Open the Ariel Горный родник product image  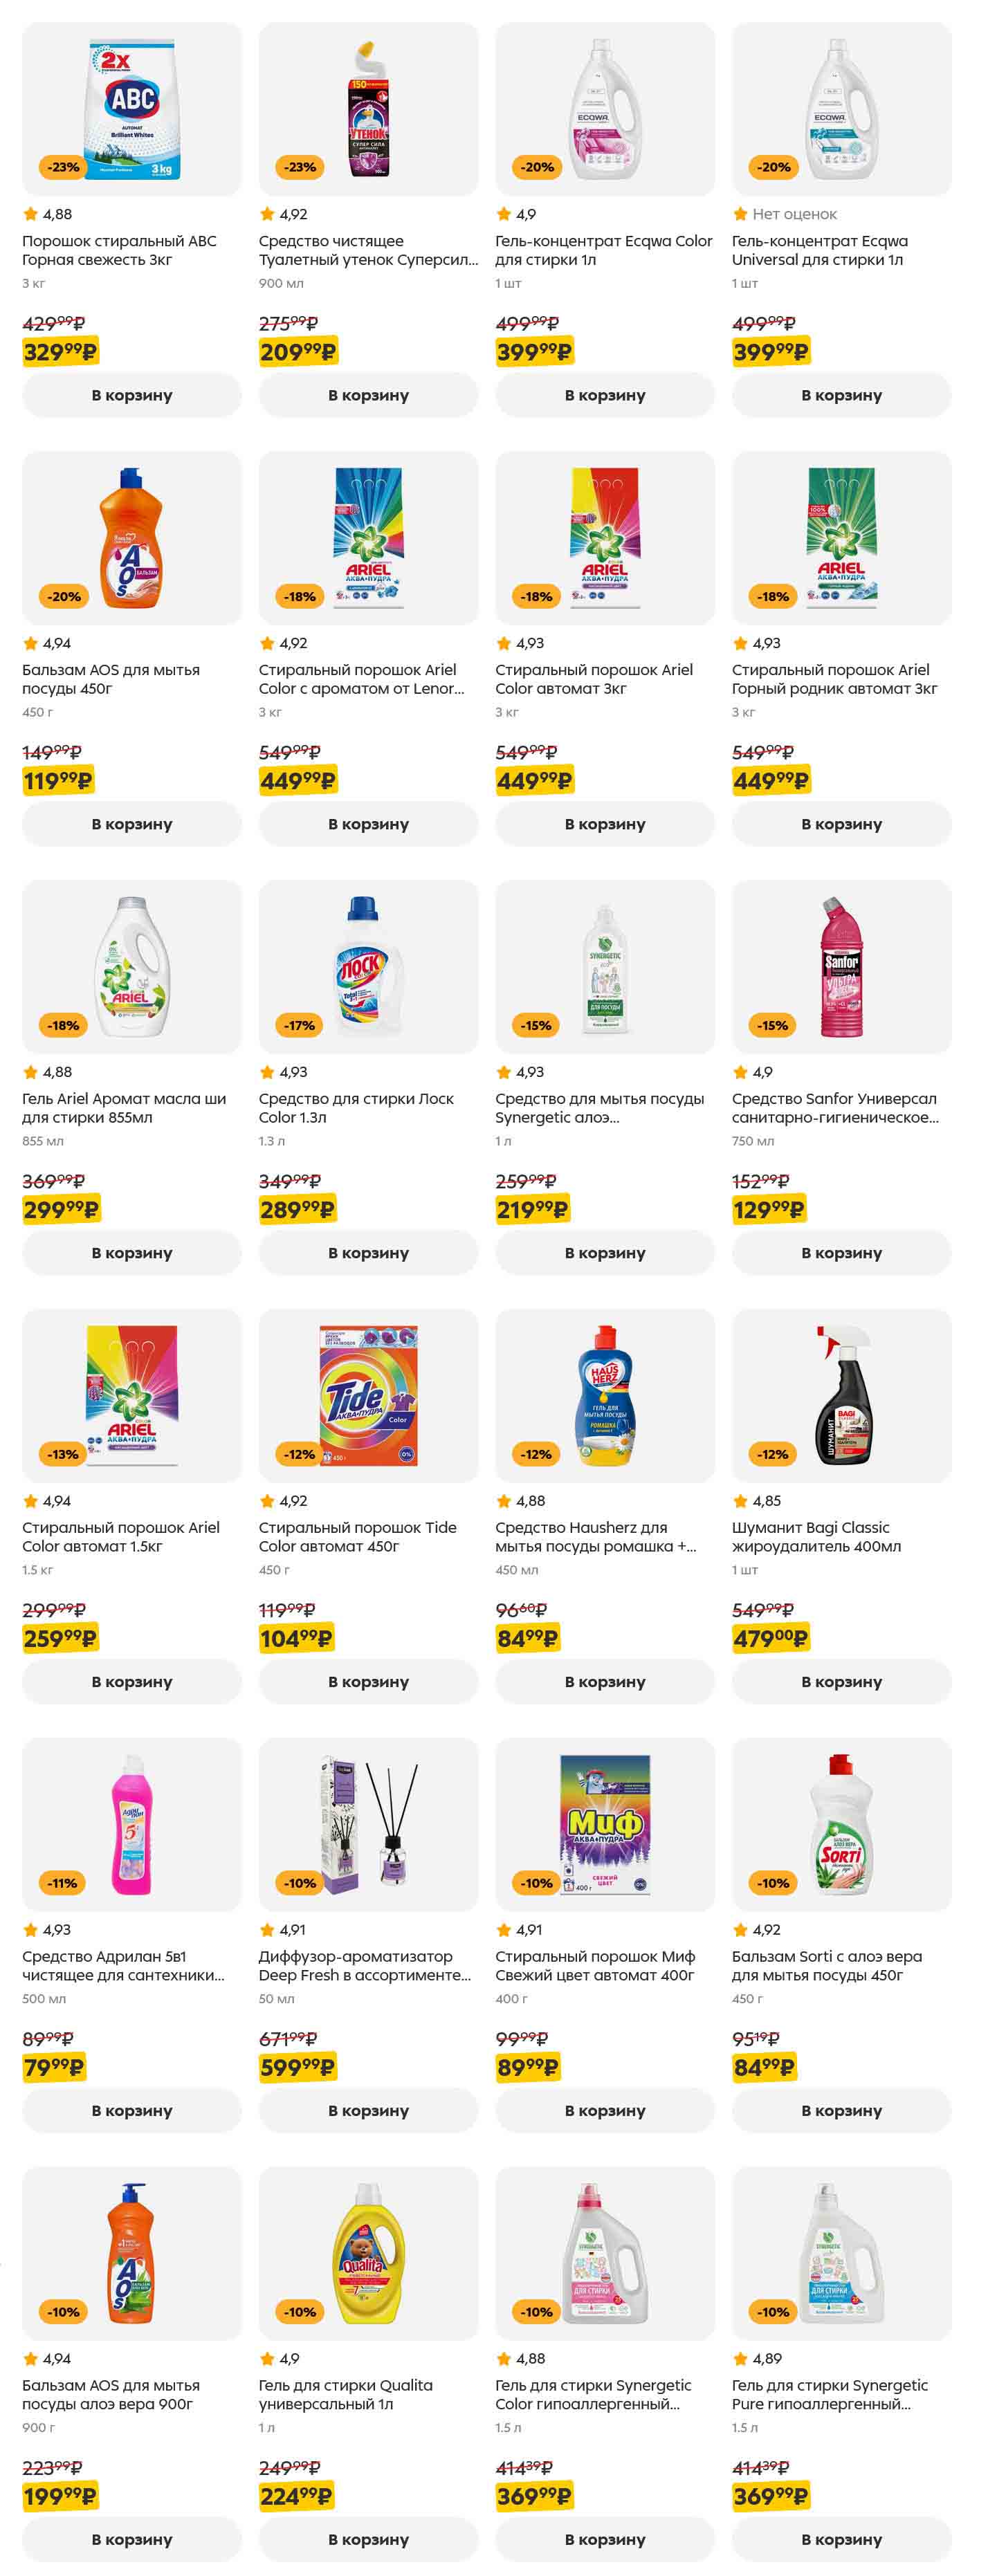841,537
